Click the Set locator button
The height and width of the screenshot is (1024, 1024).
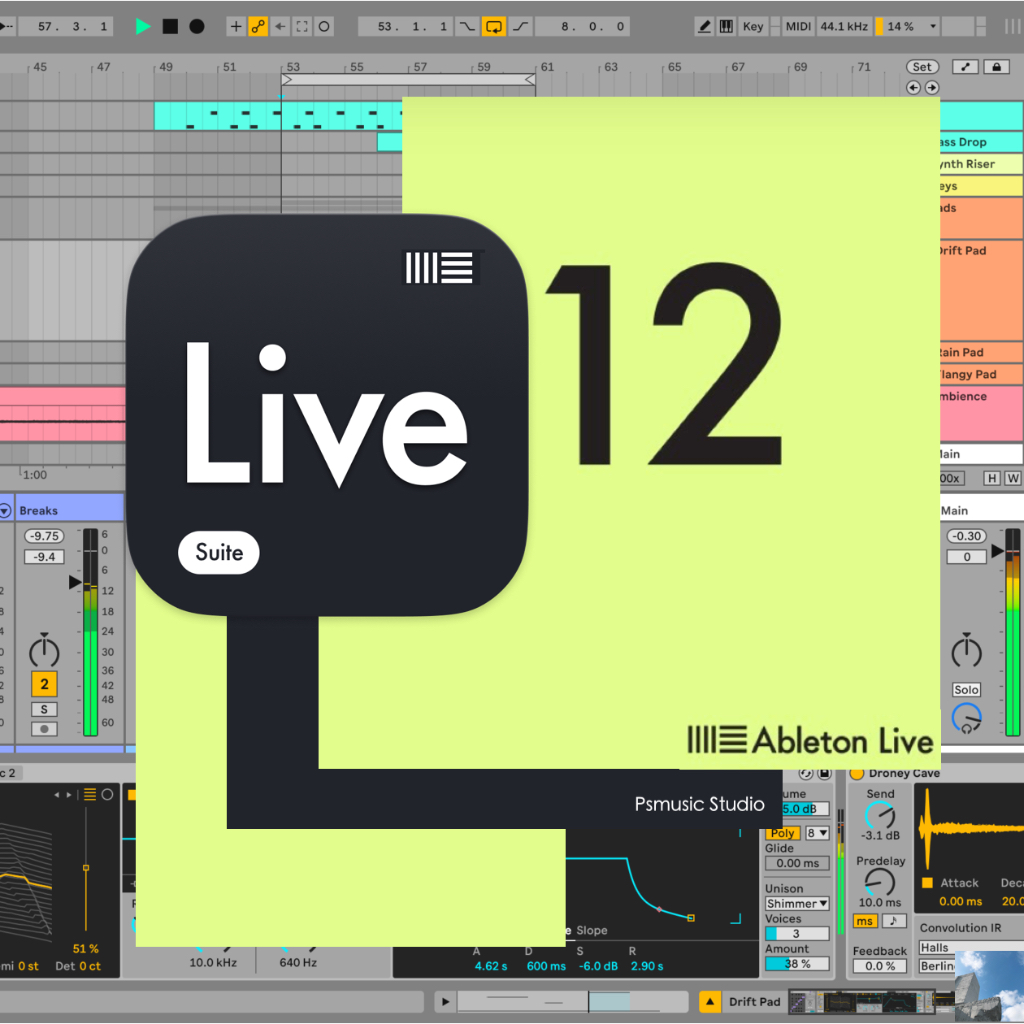(921, 66)
